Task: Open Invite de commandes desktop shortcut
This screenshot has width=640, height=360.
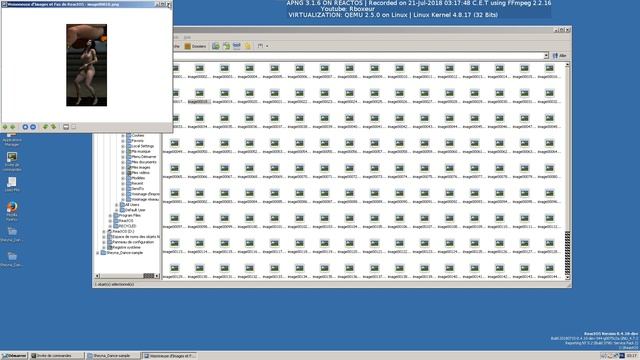Action: click(12, 162)
